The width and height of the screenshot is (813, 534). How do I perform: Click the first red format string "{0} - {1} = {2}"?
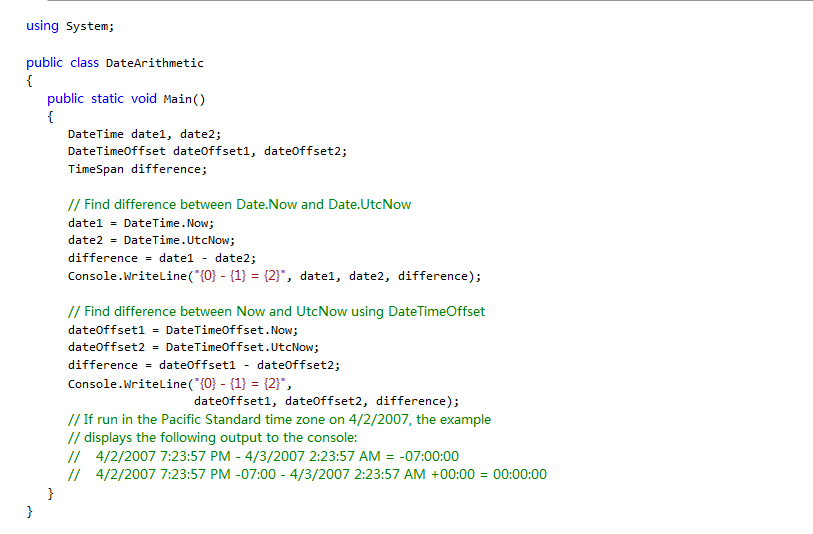[240, 276]
